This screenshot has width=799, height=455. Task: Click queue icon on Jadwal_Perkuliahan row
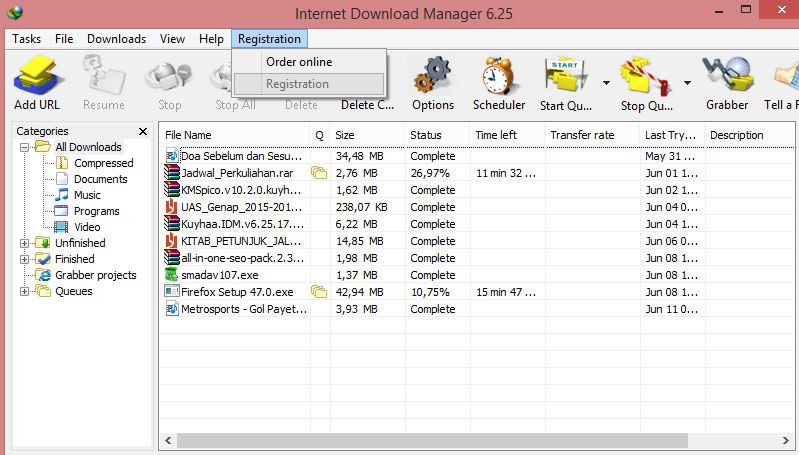tap(319, 173)
